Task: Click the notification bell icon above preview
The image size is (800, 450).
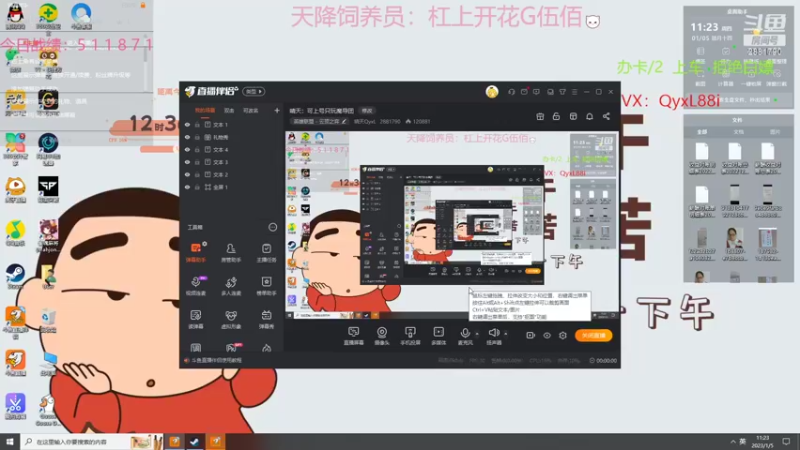Action: pyautogui.click(x=589, y=116)
